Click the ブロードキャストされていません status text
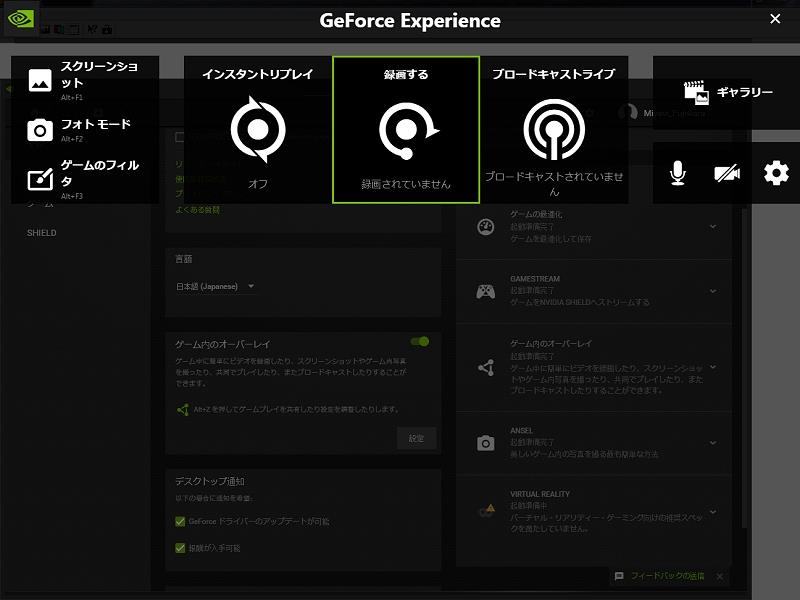 [554, 184]
